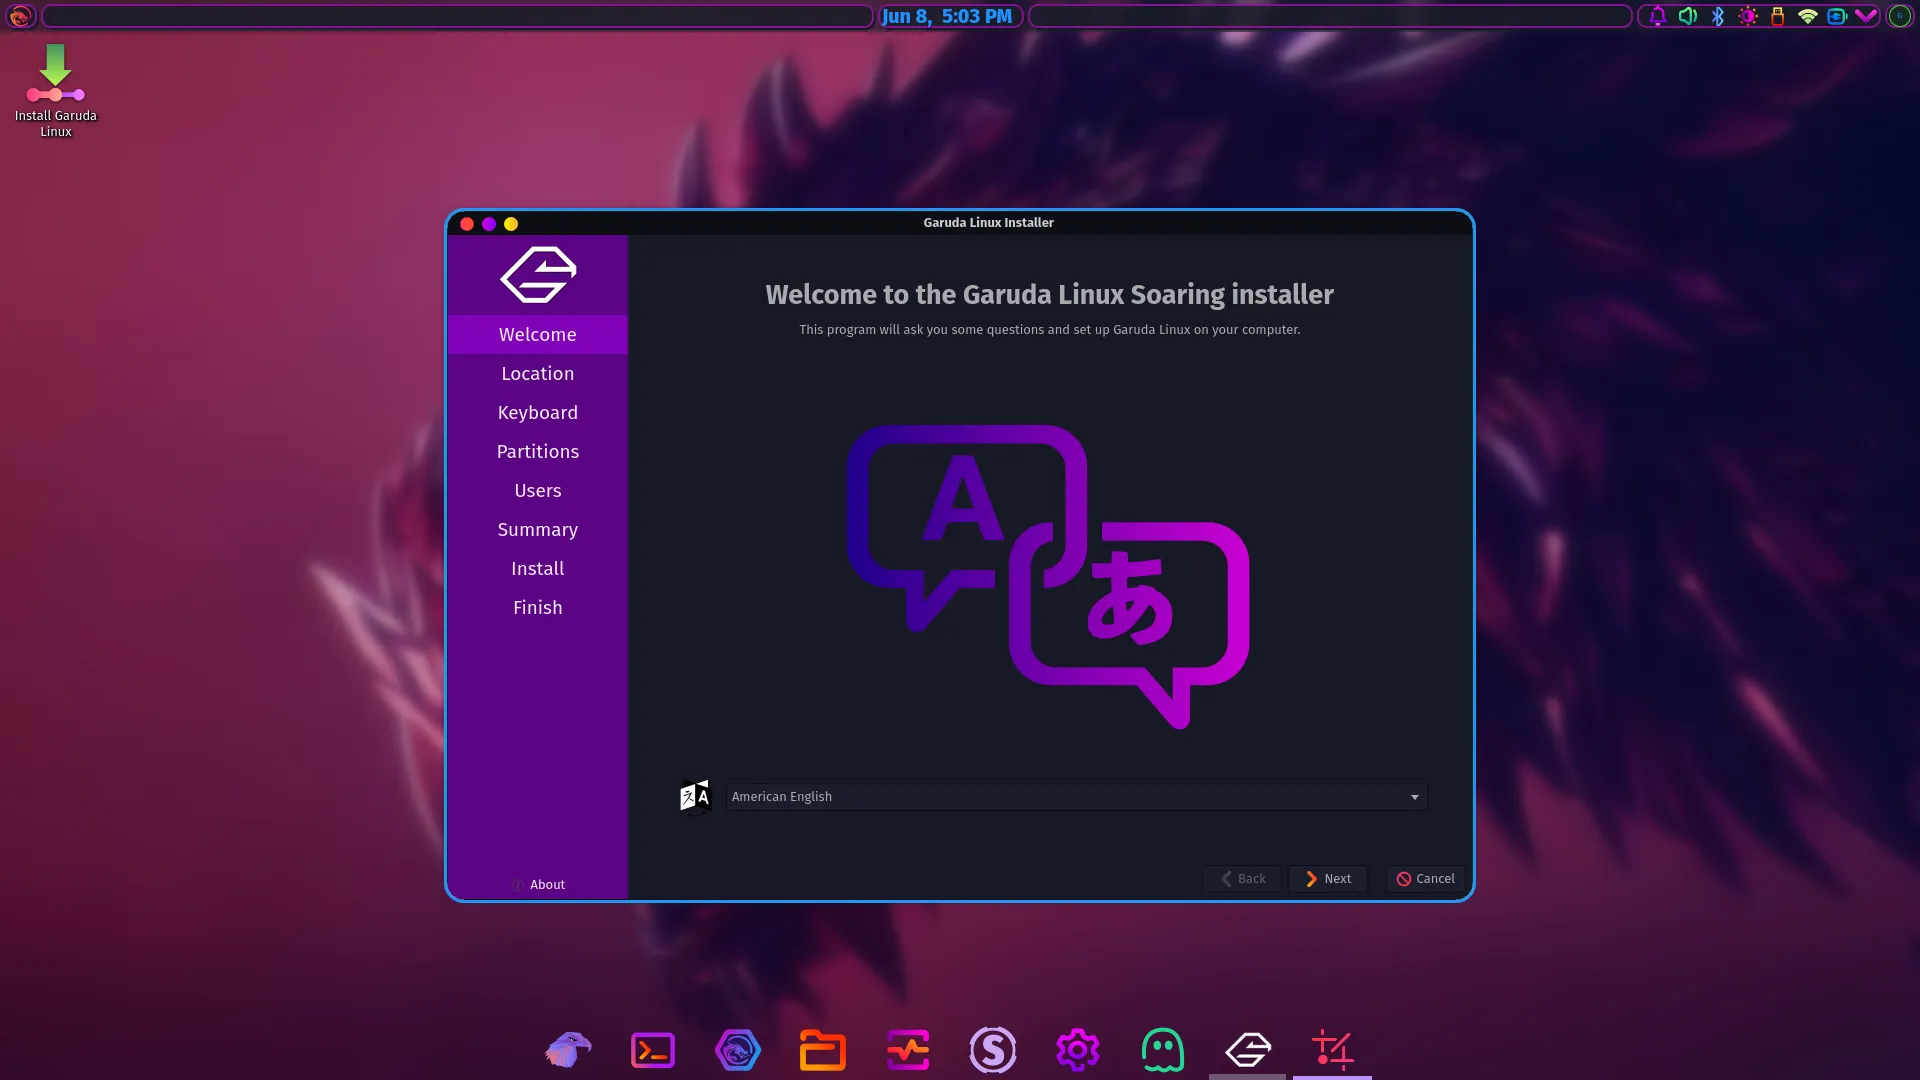
Task: Open the settings gear in the dock
Action: pyautogui.click(x=1078, y=1050)
